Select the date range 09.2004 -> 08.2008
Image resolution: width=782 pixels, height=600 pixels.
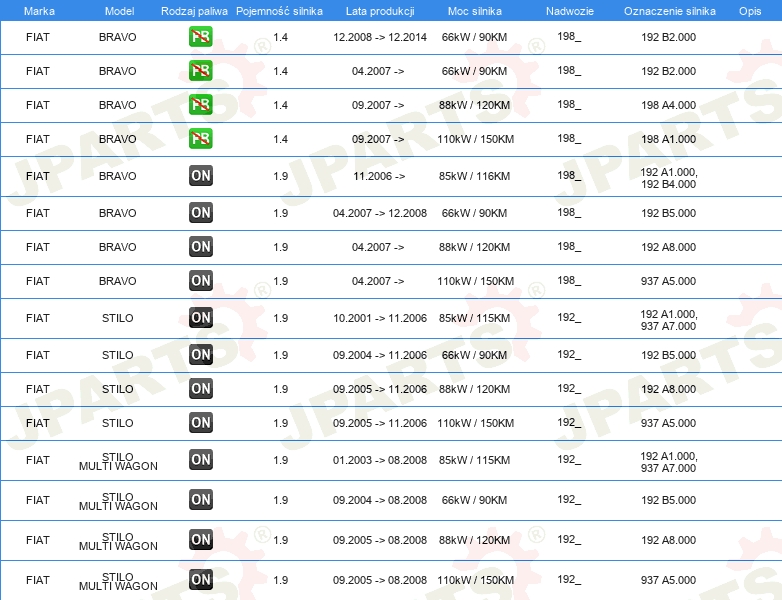pyautogui.click(x=380, y=500)
